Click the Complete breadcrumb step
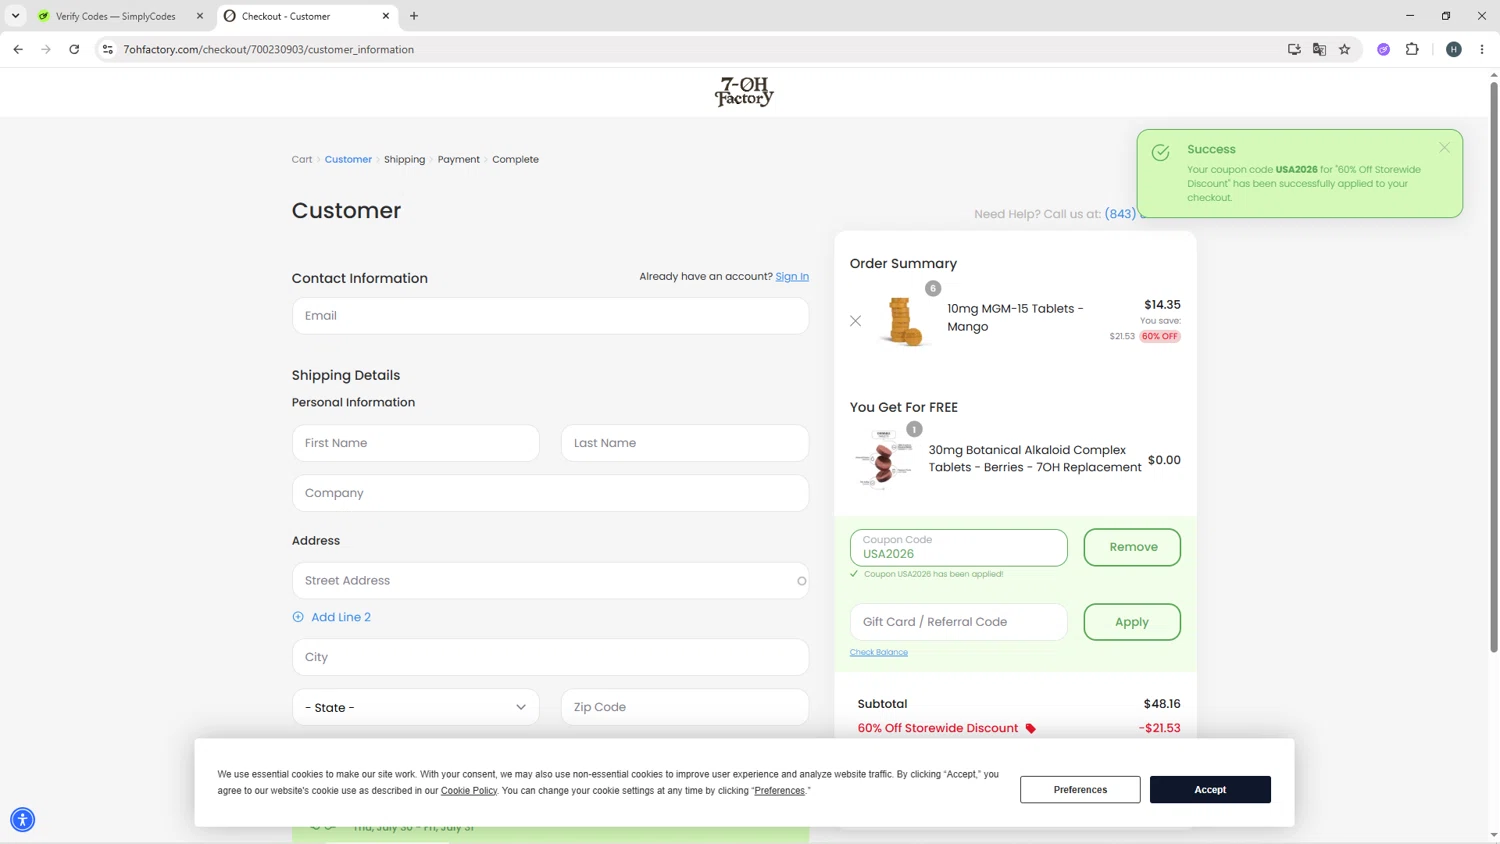Screen dimensions: 1500x844 (x=515, y=159)
